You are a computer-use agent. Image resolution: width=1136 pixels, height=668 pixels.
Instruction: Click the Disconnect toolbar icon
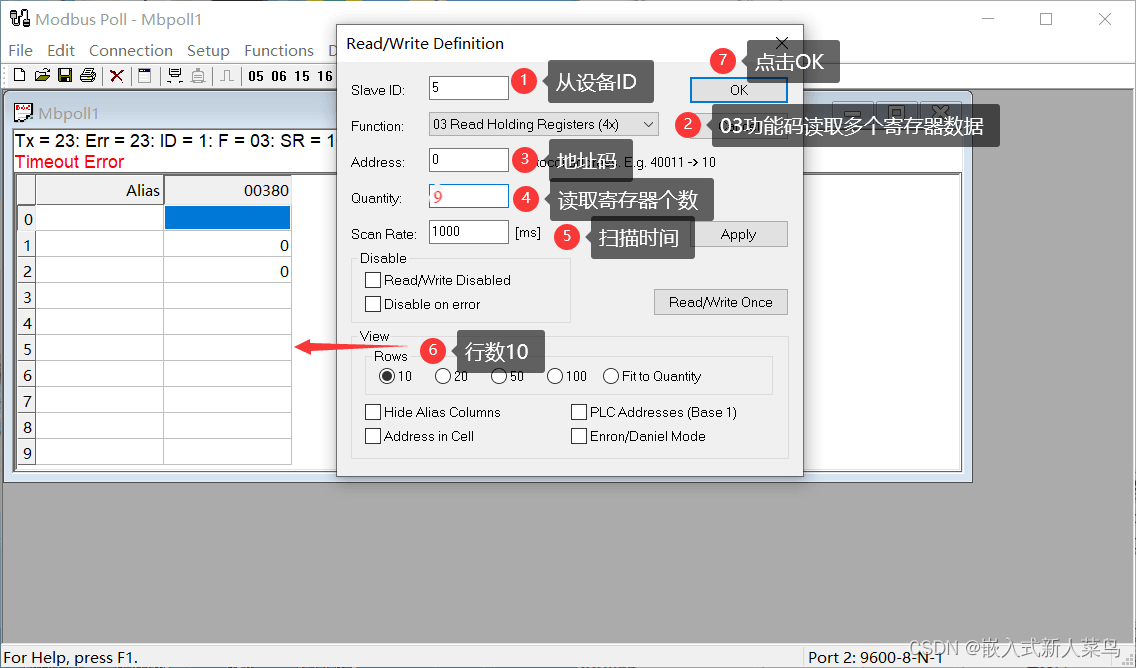click(x=198, y=75)
